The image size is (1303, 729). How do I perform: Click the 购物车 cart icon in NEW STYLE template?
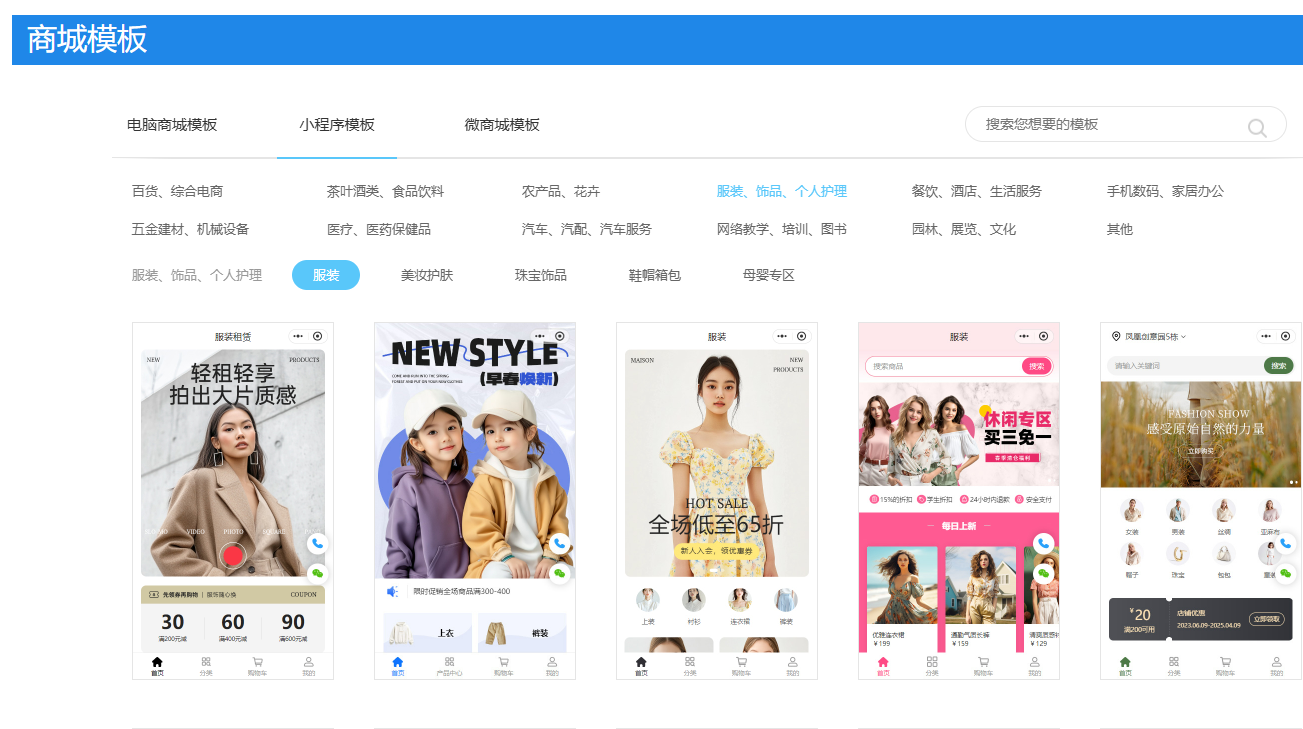503,659
